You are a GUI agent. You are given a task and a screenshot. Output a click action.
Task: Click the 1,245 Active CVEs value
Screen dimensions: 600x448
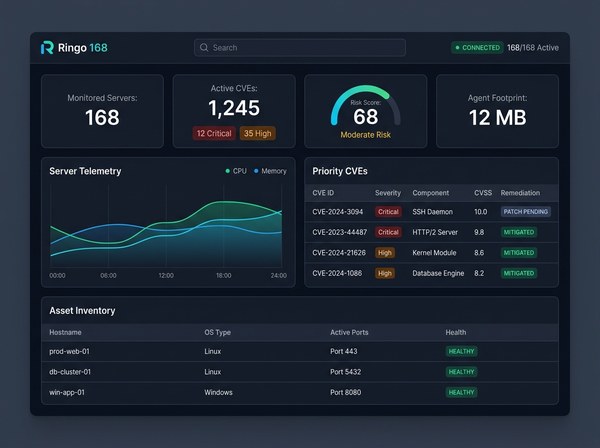[234, 108]
